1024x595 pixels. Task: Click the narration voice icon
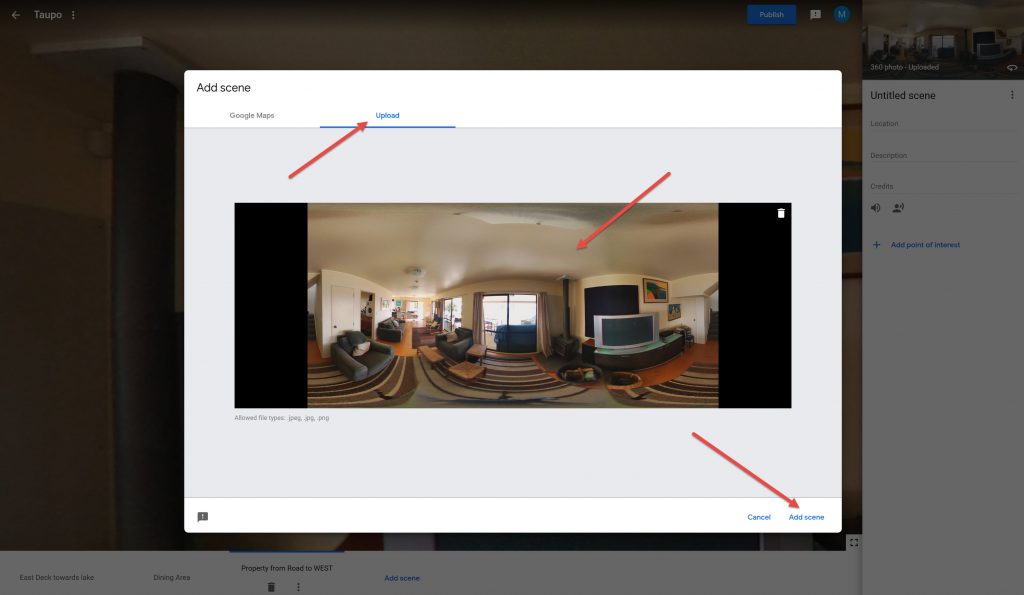897,208
